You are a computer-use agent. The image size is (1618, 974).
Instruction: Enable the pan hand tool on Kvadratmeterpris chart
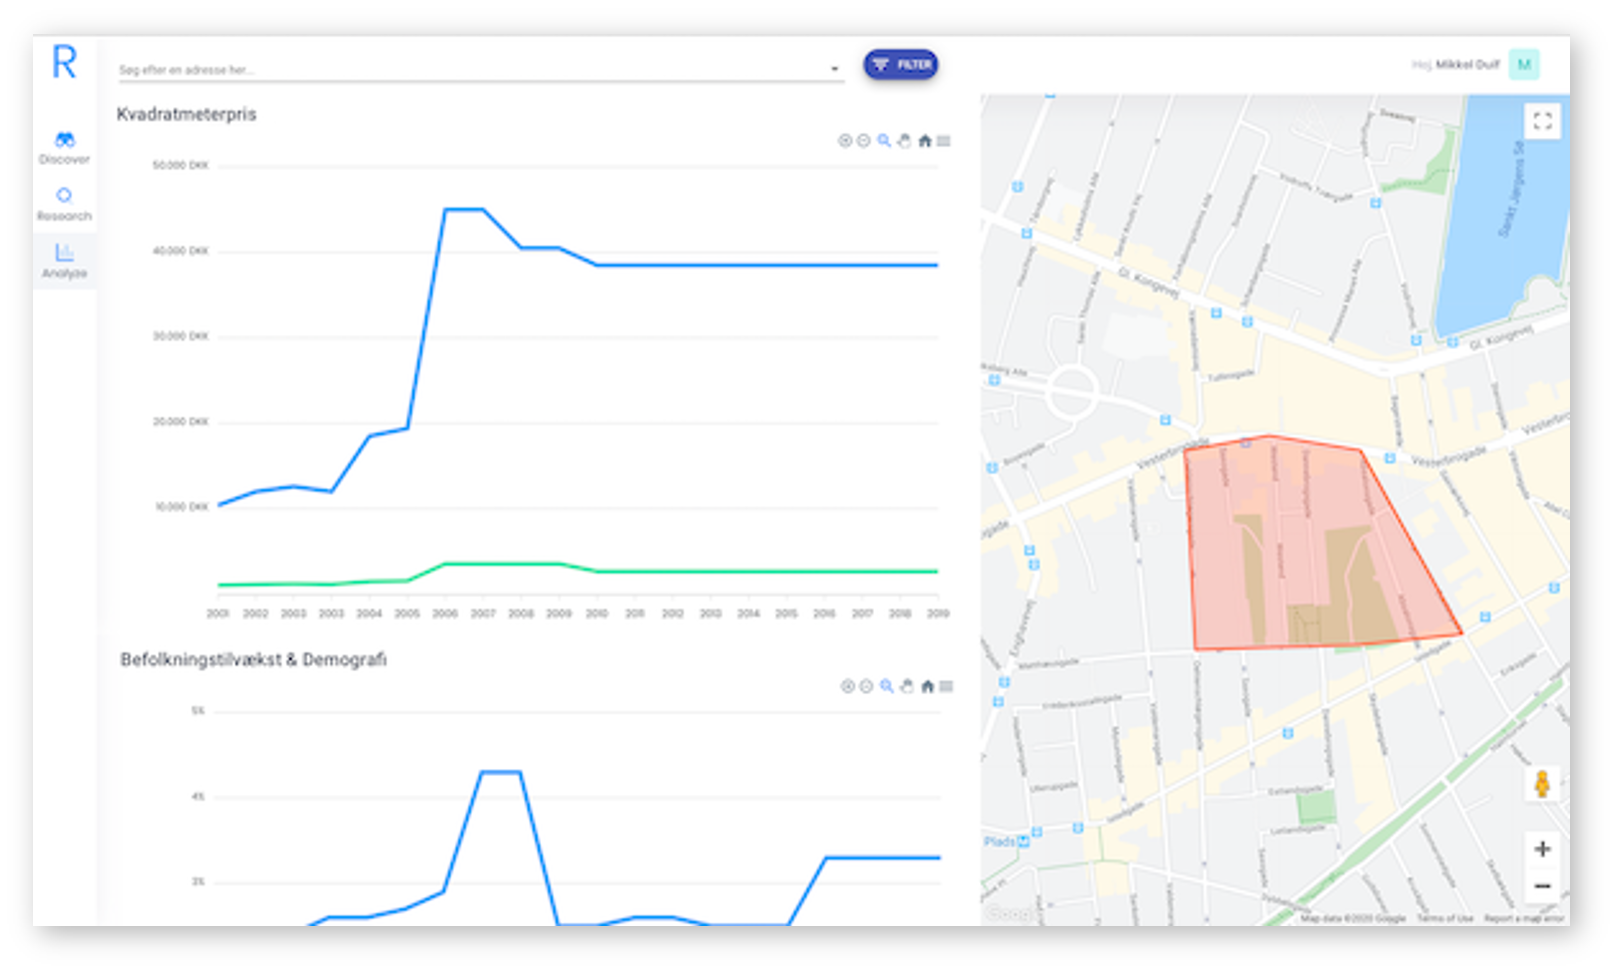904,141
